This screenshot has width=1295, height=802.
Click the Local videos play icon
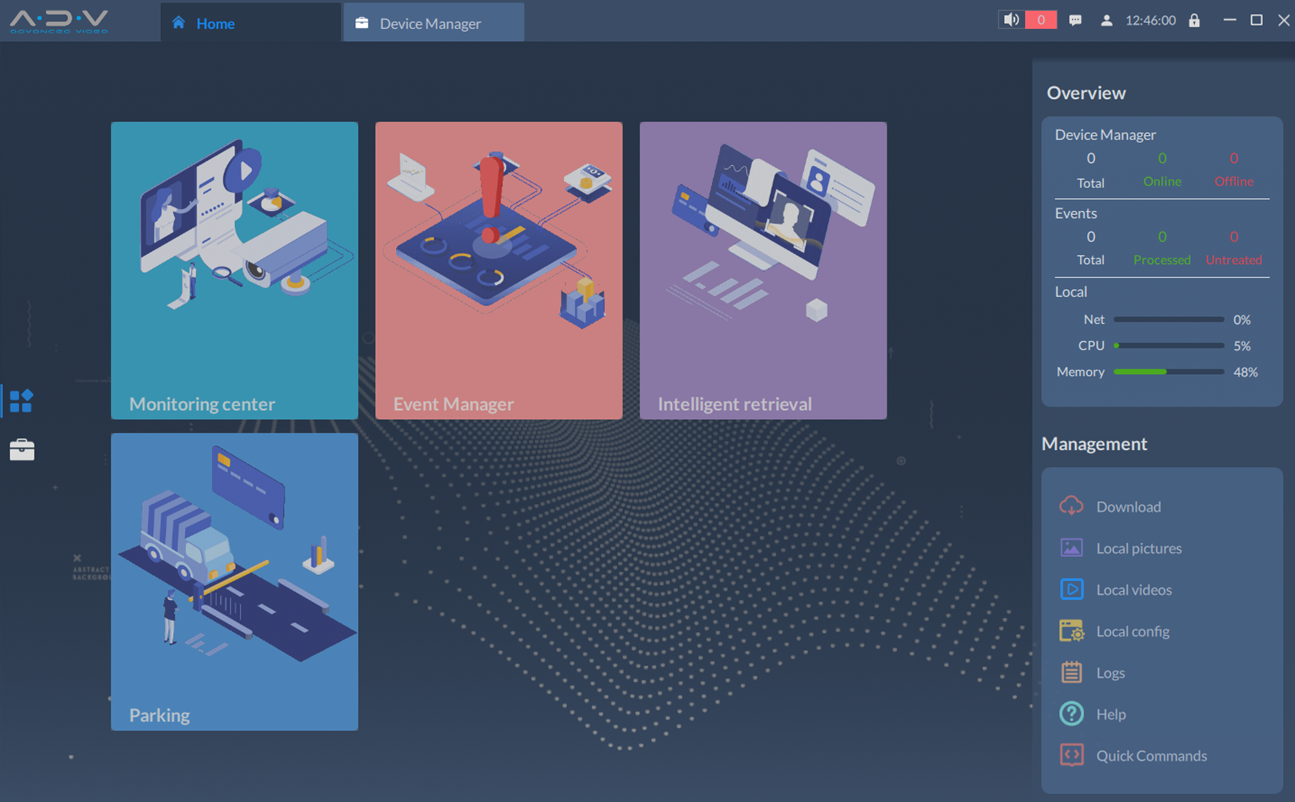(x=1071, y=590)
